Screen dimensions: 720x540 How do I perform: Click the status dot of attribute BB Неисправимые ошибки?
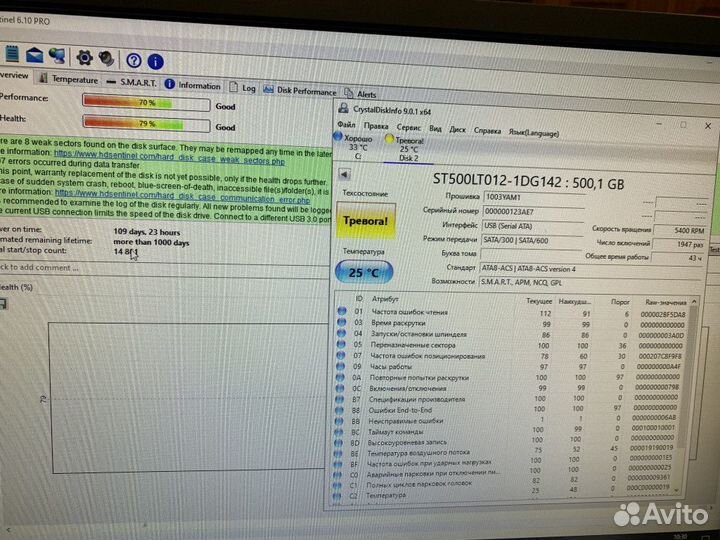[x=339, y=421]
